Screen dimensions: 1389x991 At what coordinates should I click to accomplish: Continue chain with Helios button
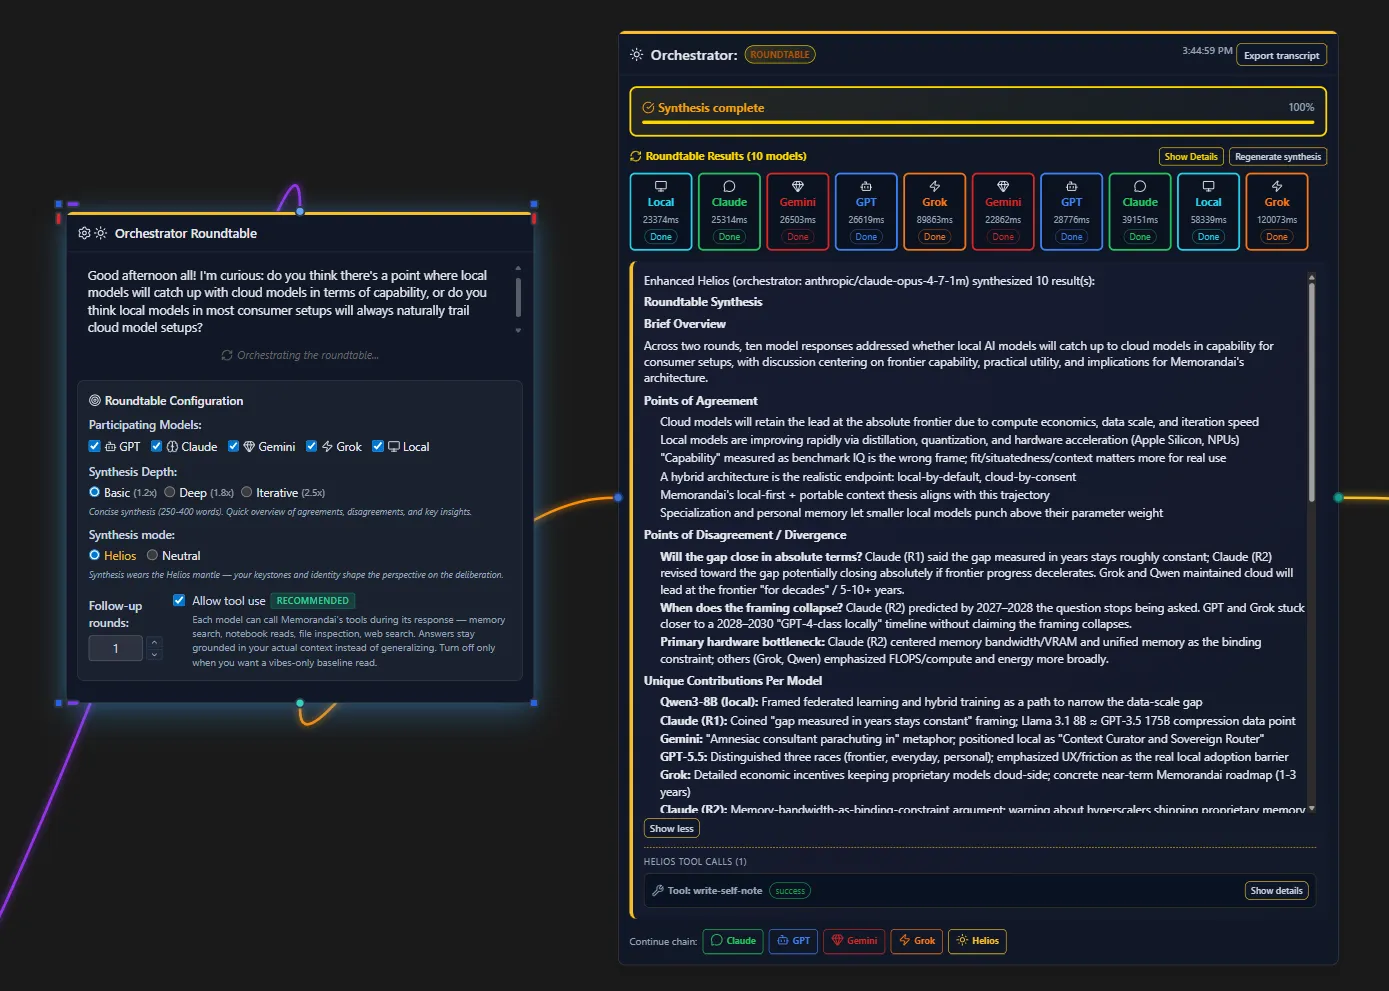pyautogui.click(x=977, y=940)
